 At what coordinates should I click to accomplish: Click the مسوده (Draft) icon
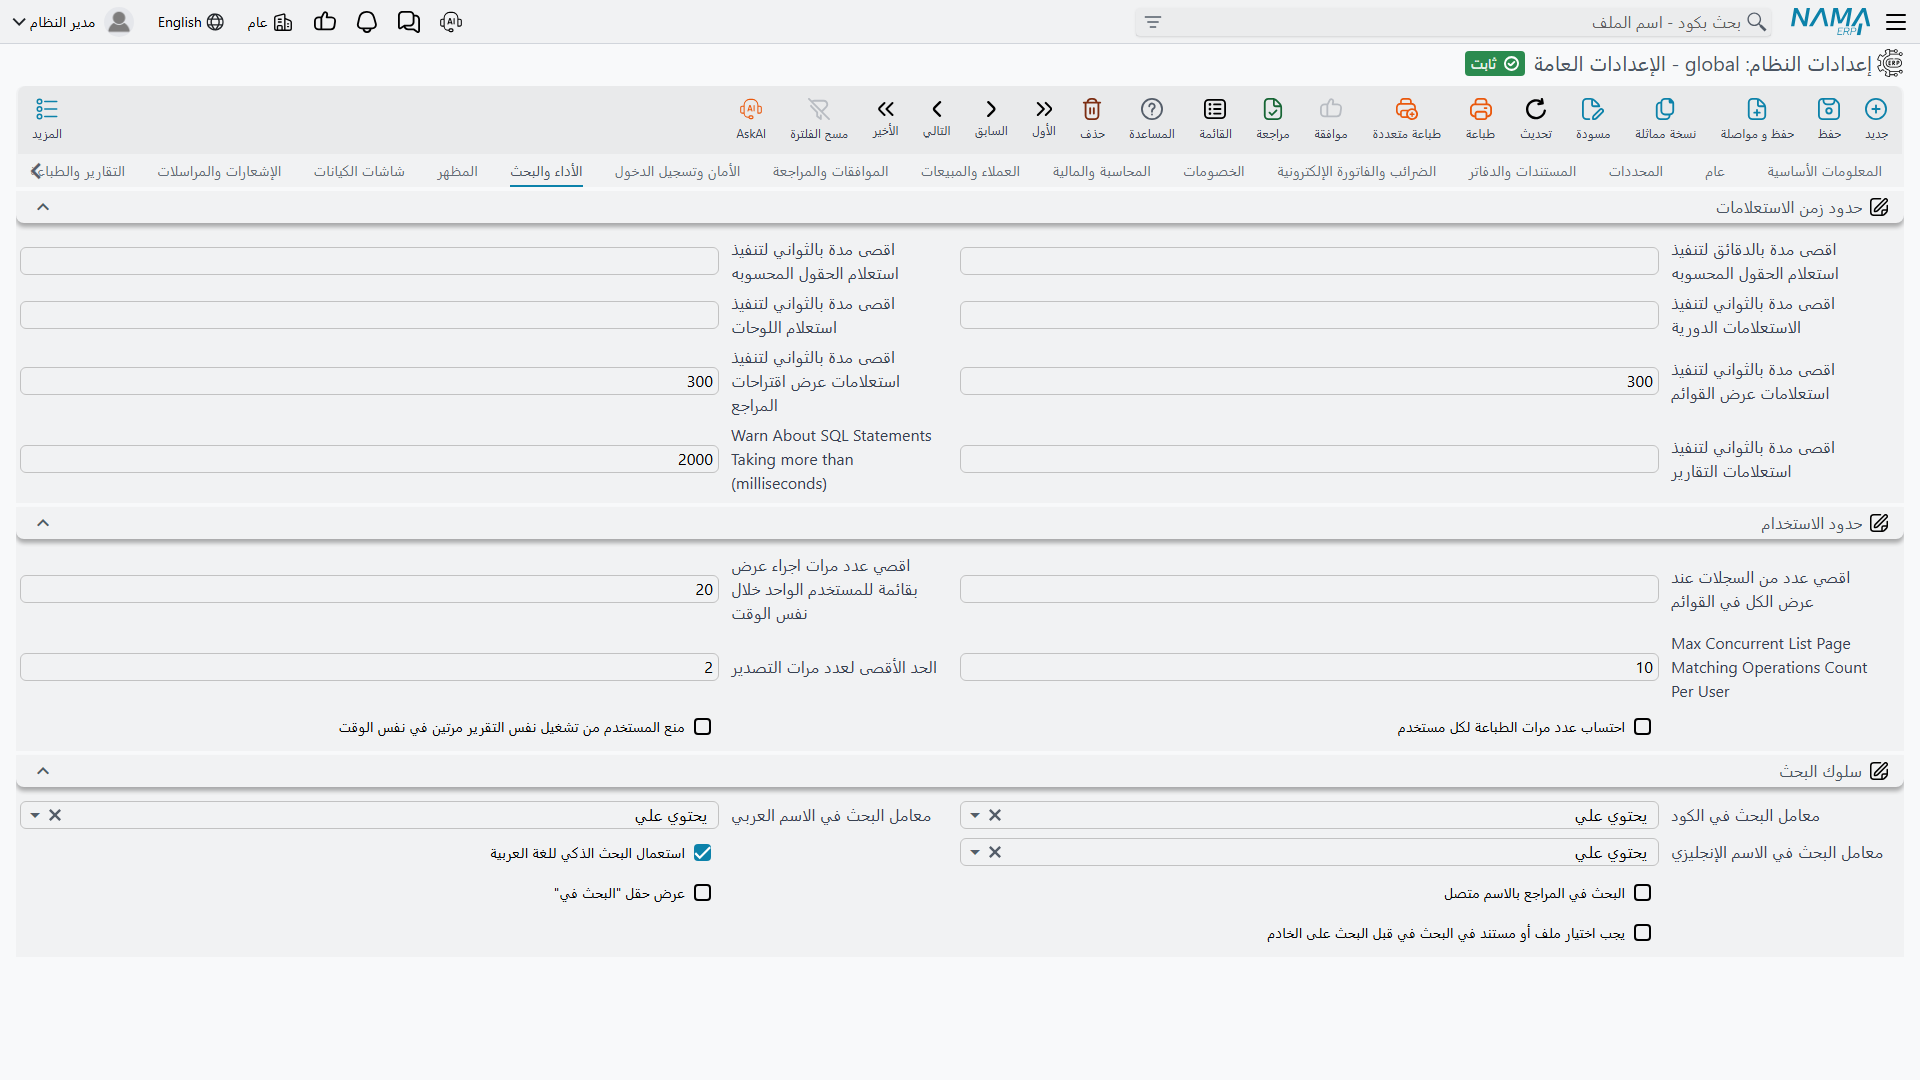[1593, 109]
